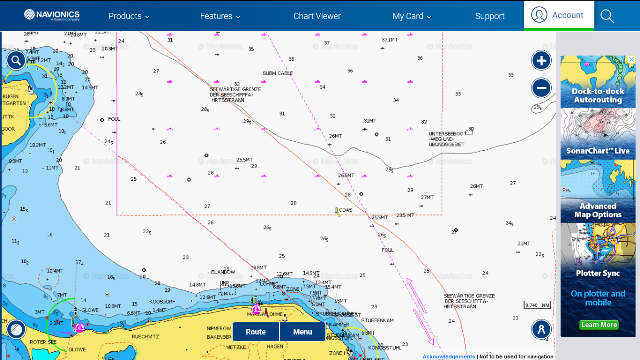Click the magenta marina marker near Glowe

[x=79, y=327]
